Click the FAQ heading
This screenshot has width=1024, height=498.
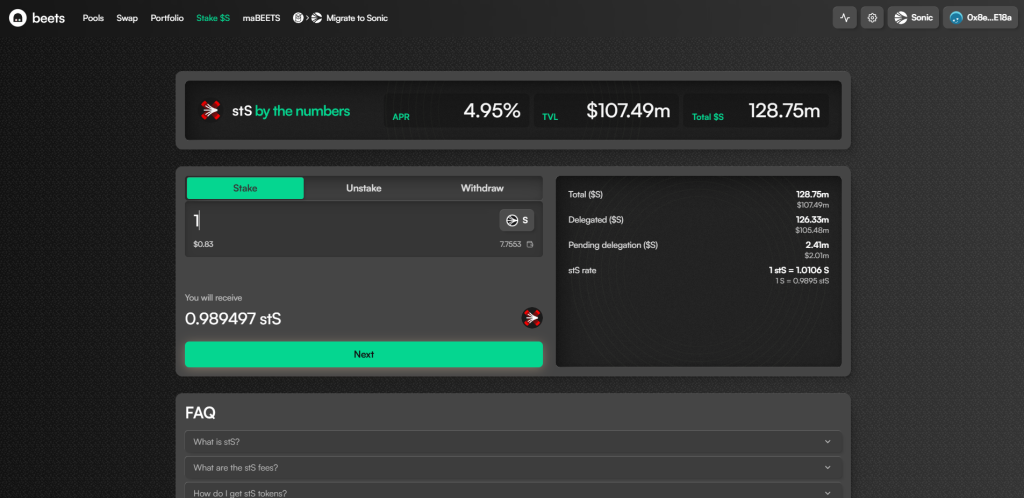[x=200, y=413]
